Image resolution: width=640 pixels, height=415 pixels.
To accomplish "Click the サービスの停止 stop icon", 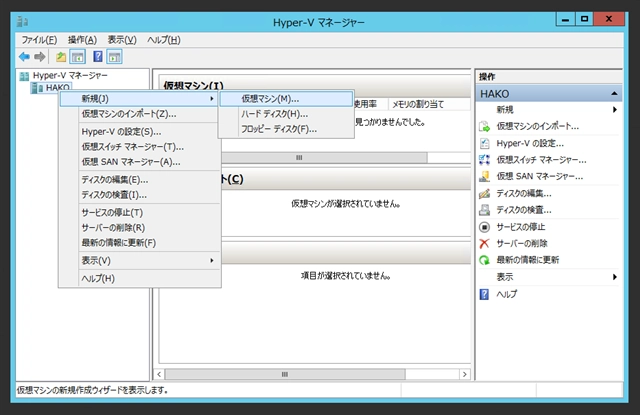I will [484, 227].
